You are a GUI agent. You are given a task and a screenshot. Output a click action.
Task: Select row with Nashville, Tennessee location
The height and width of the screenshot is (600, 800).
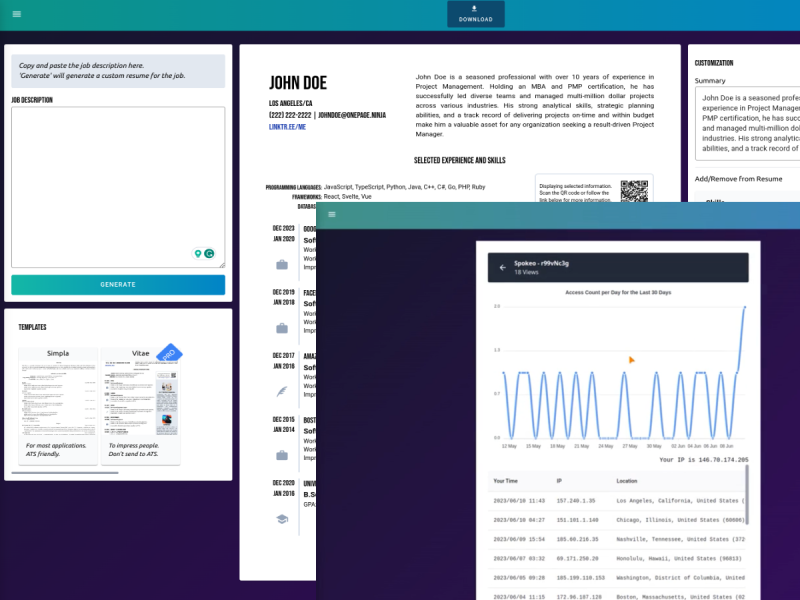coord(616,539)
